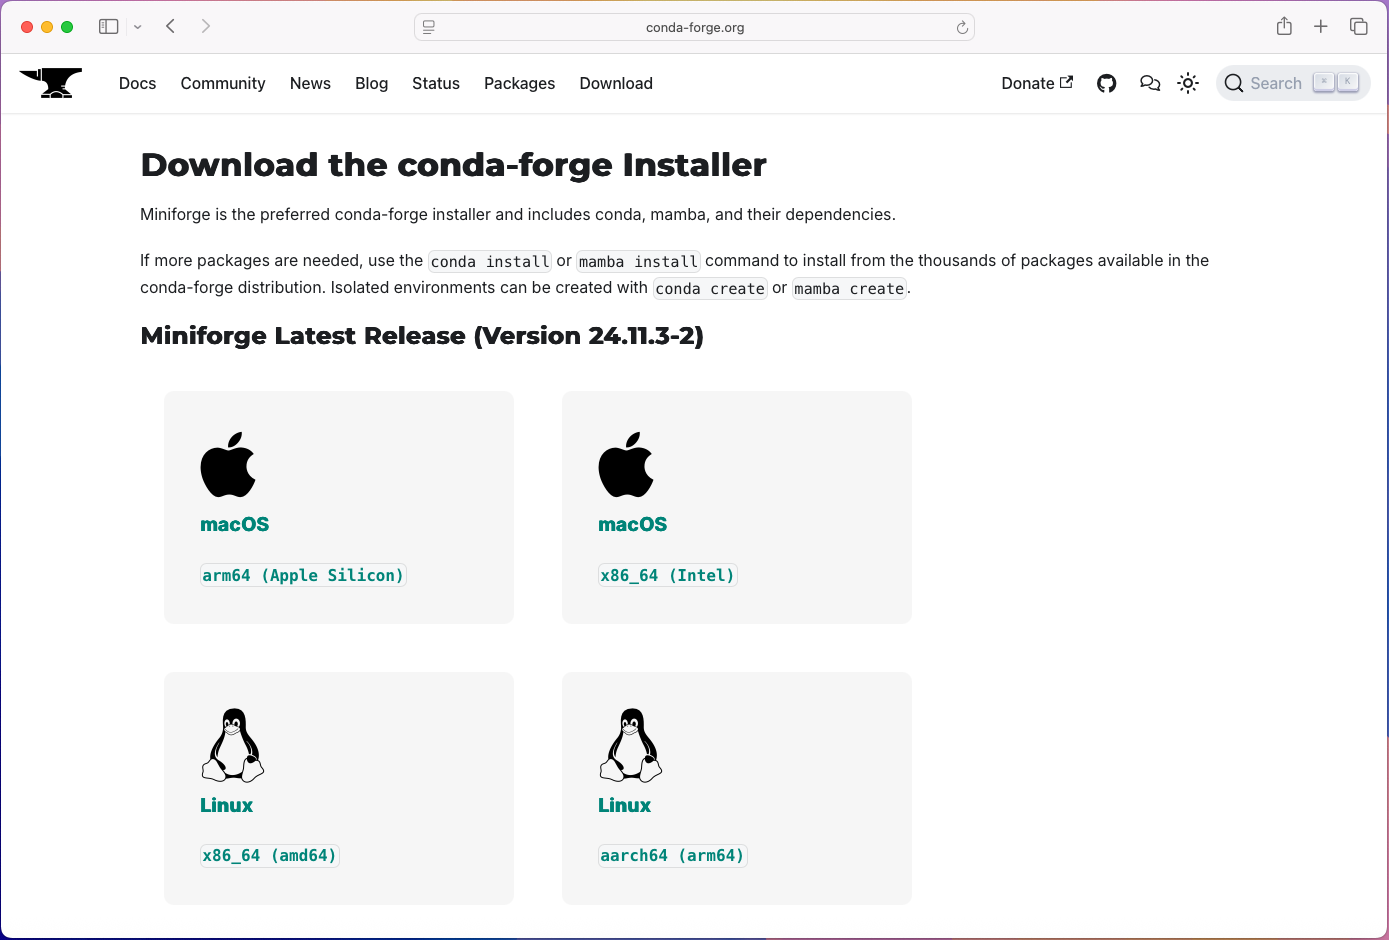Reload the page with refresh icon
The width and height of the screenshot is (1389, 940).
tap(962, 27)
